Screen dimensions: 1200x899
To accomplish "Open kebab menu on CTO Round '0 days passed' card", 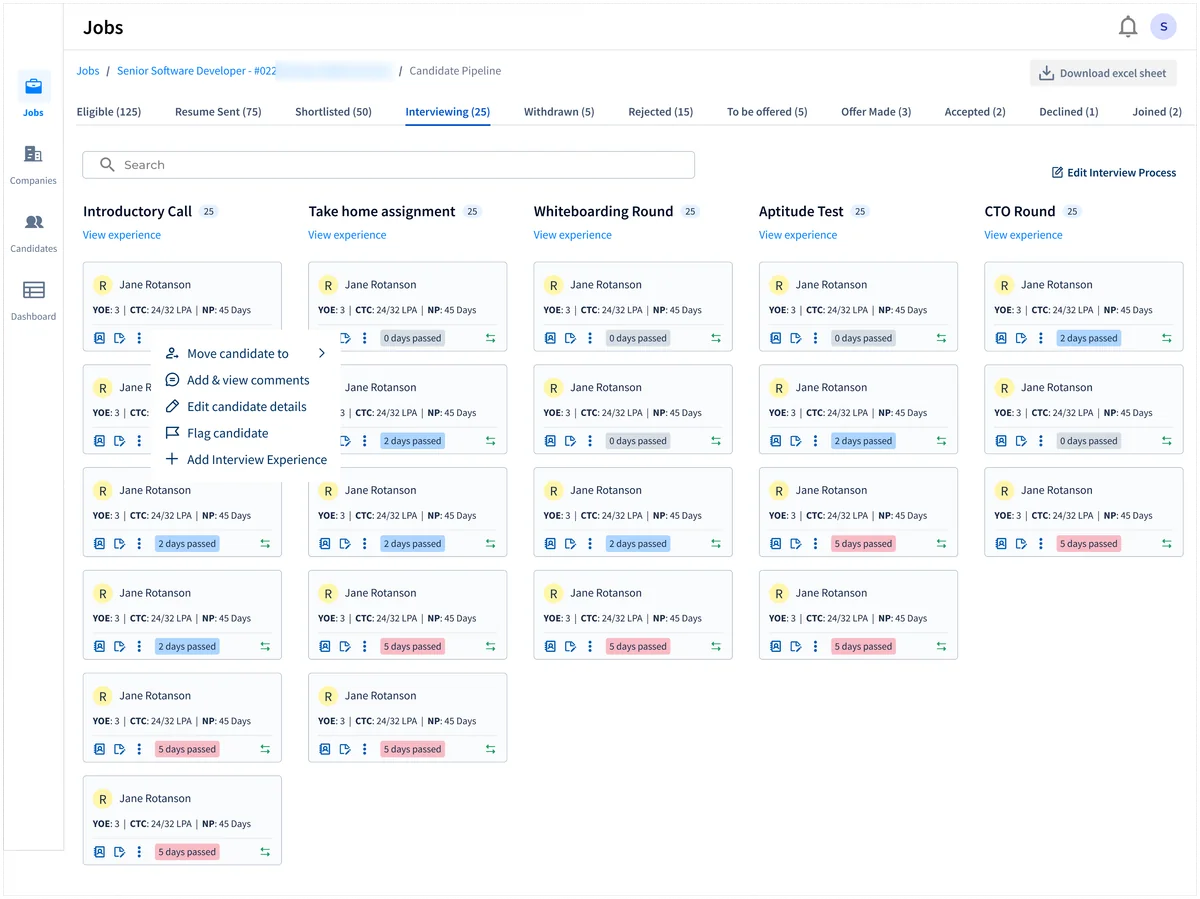I will point(1041,441).
